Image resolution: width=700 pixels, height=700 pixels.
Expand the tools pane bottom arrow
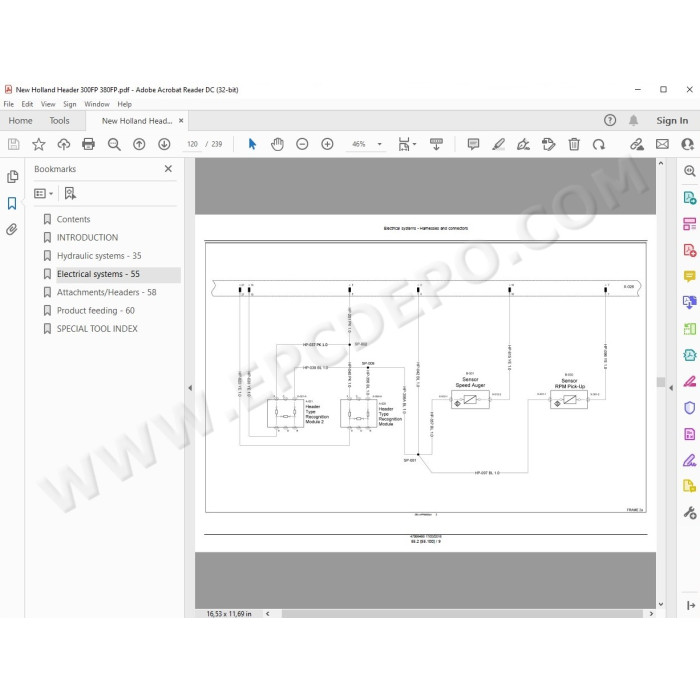pyautogui.click(x=691, y=605)
